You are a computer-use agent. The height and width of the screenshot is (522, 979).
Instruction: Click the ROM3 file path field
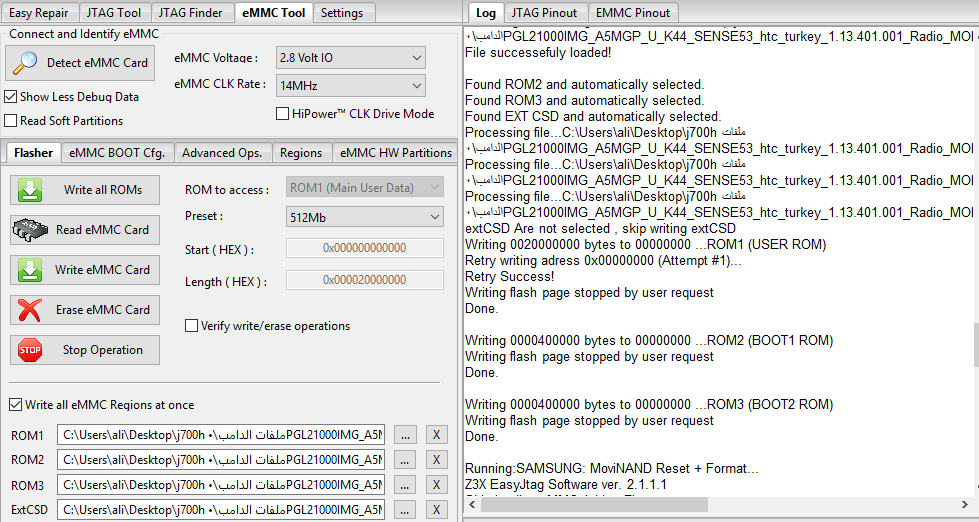pos(221,485)
